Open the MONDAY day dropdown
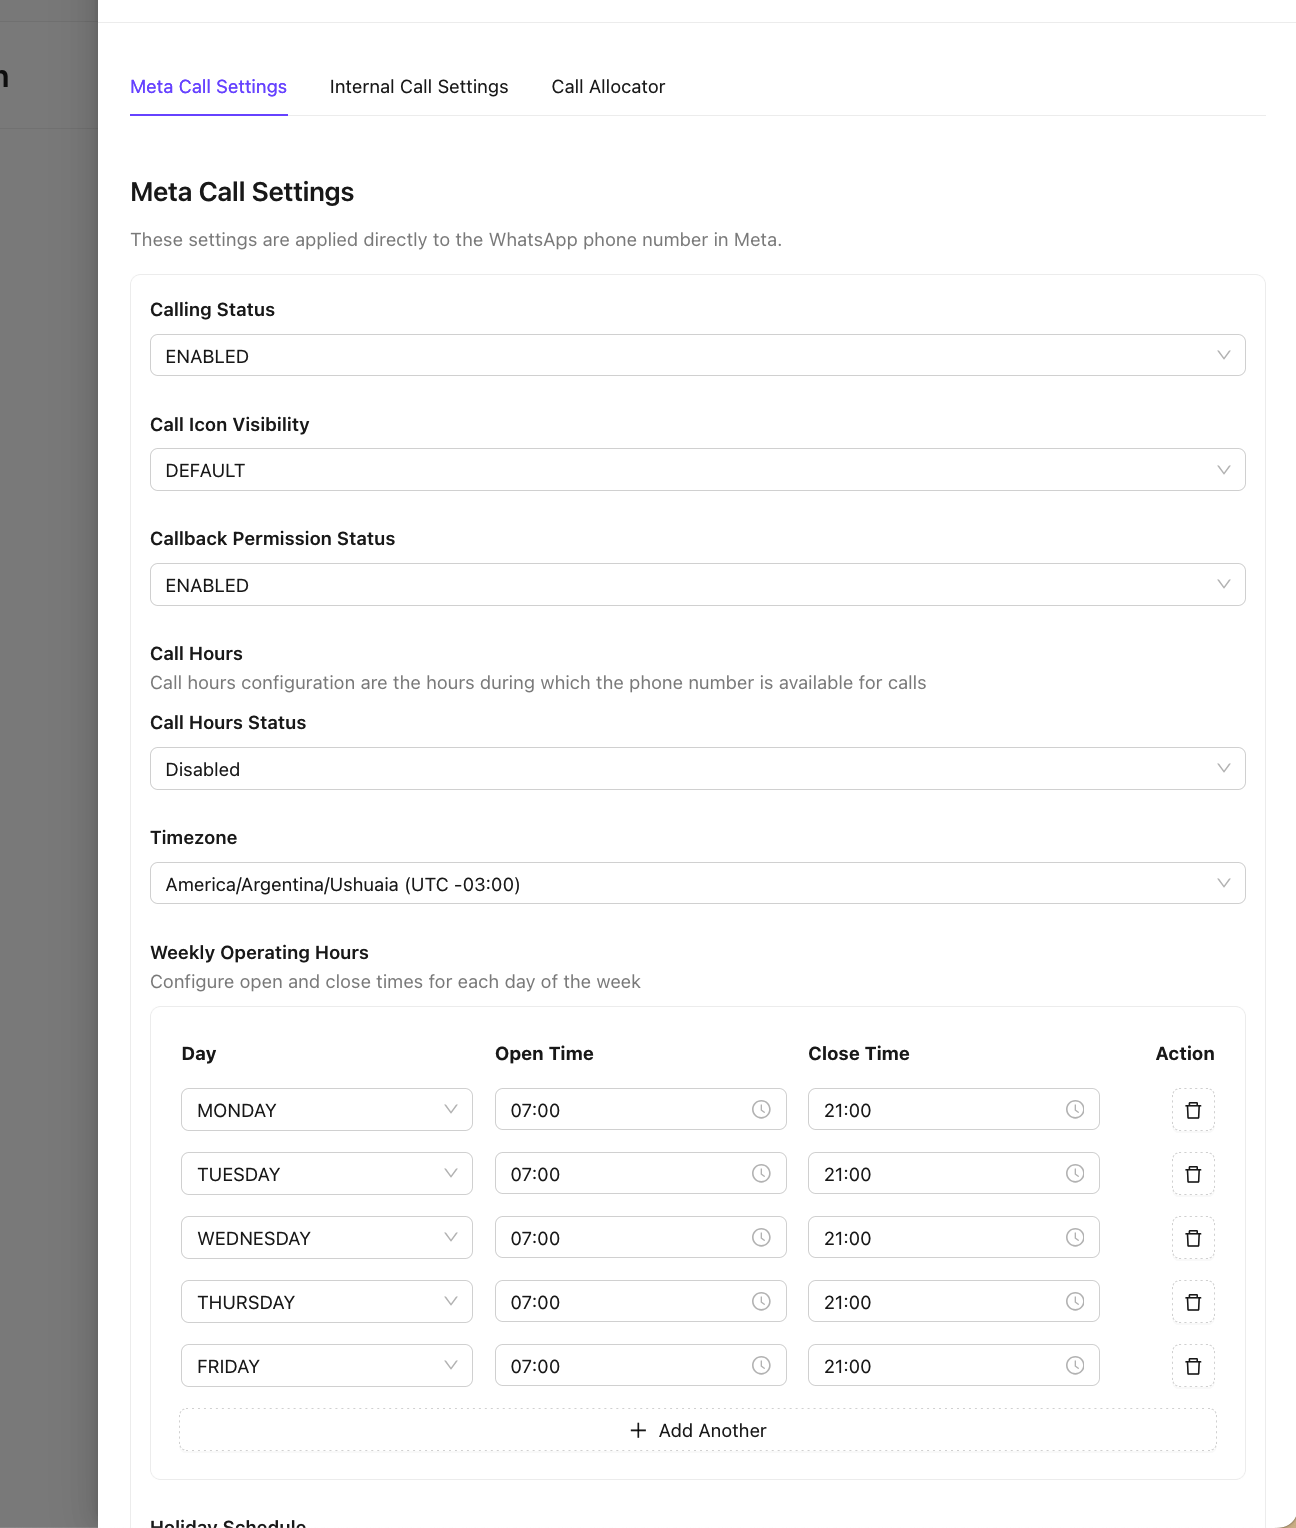This screenshot has height=1528, width=1296. tap(327, 1109)
